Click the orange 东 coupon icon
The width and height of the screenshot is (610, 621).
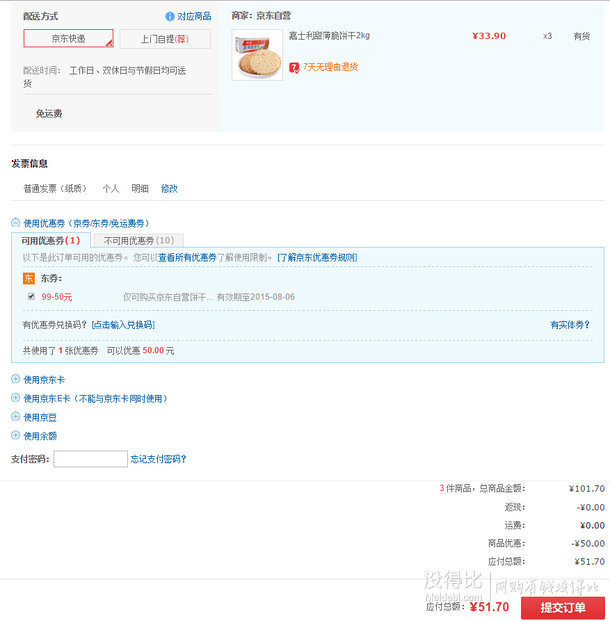[x=29, y=278]
